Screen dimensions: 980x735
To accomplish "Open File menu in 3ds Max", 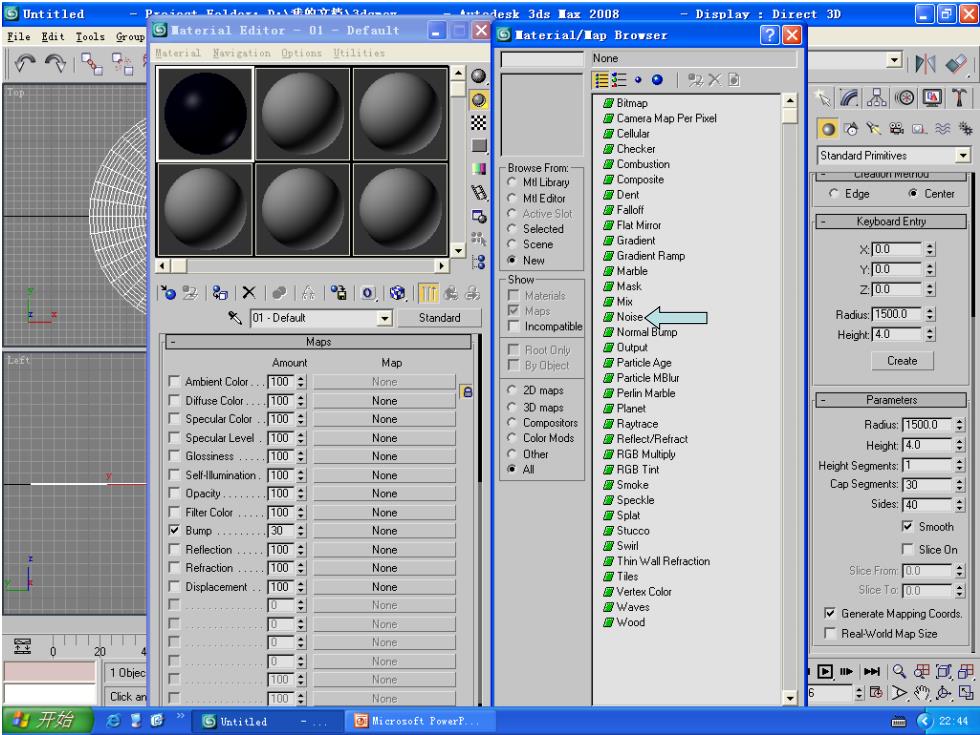I will 18,37.
